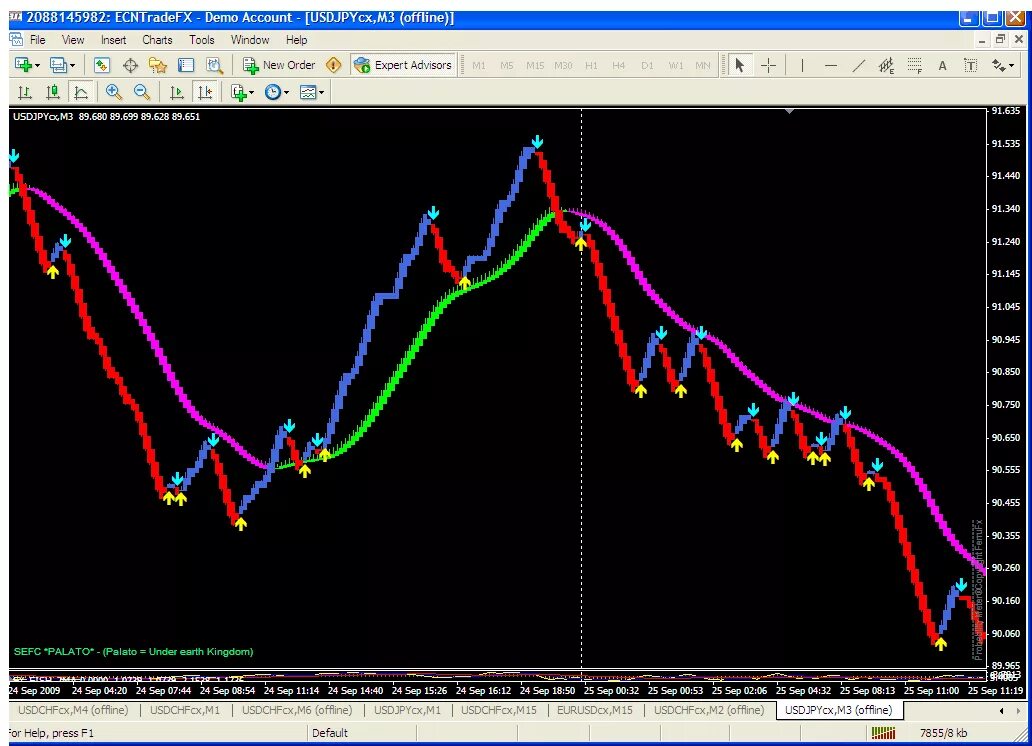Zoom in on the chart
Screen dimensions: 1032x746
(115, 92)
